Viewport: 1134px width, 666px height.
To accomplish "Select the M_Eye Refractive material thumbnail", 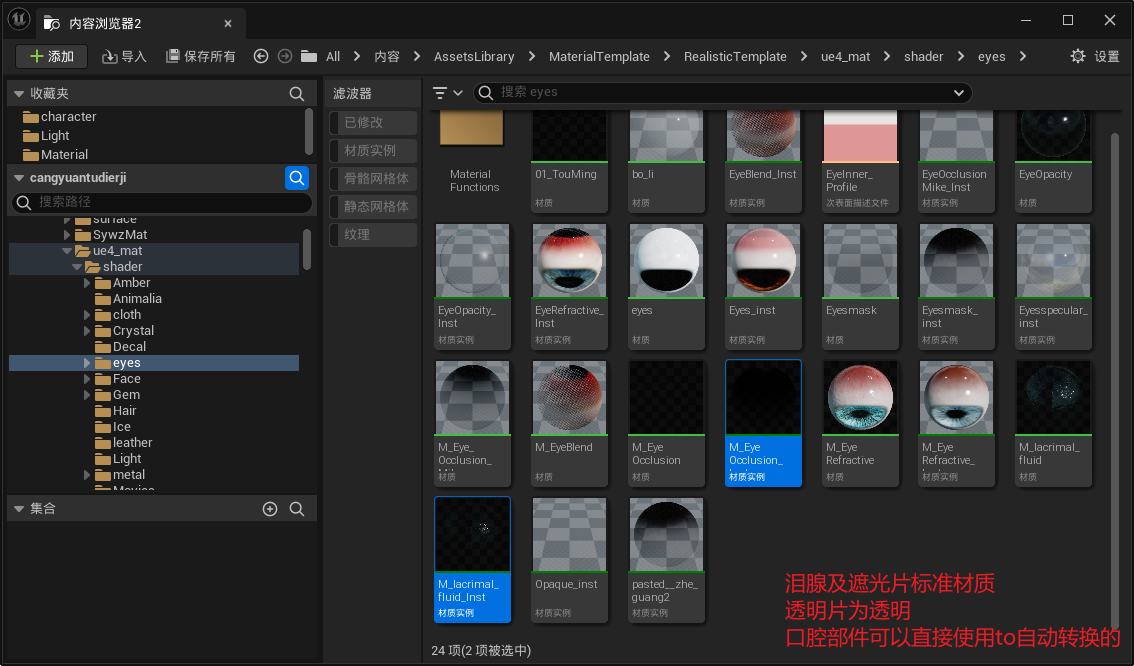I will click(859, 398).
